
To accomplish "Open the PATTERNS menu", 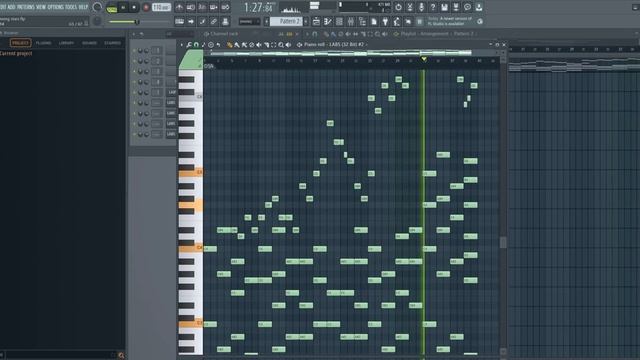I will [25, 7].
